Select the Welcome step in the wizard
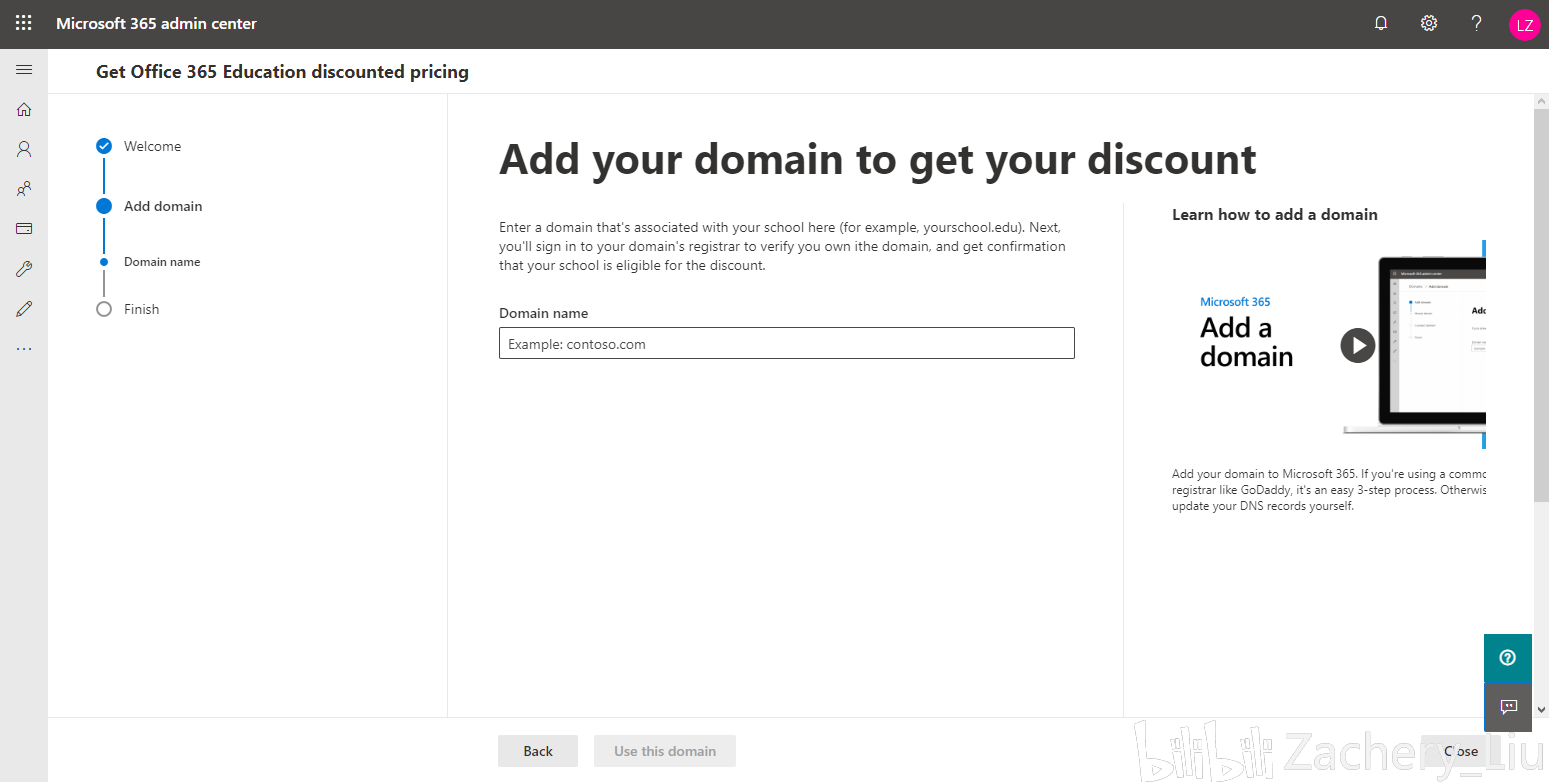Image resolution: width=1549 pixels, height=782 pixels. point(140,146)
